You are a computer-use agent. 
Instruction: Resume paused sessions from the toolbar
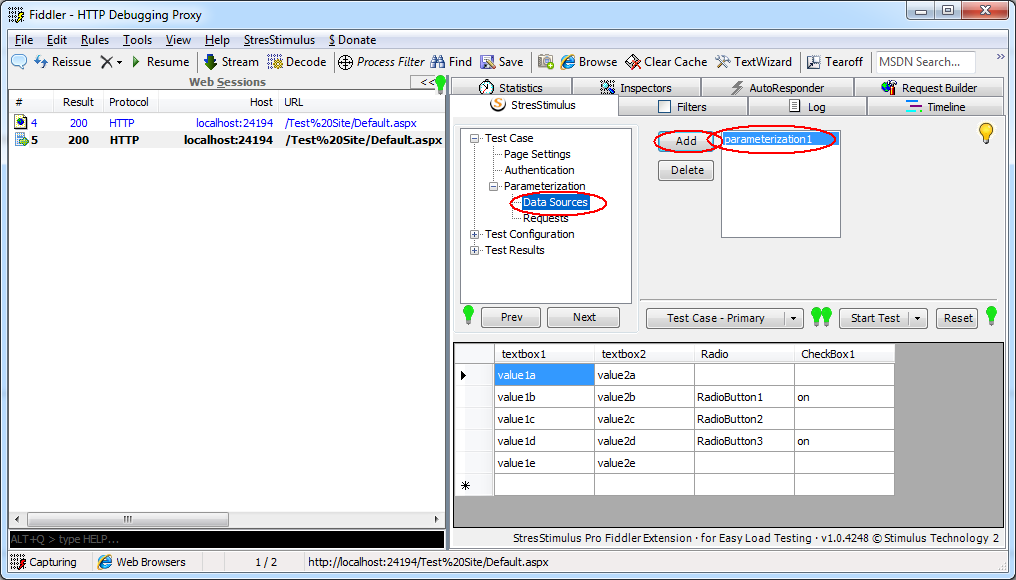pyautogui.click(x=160, y=62)
